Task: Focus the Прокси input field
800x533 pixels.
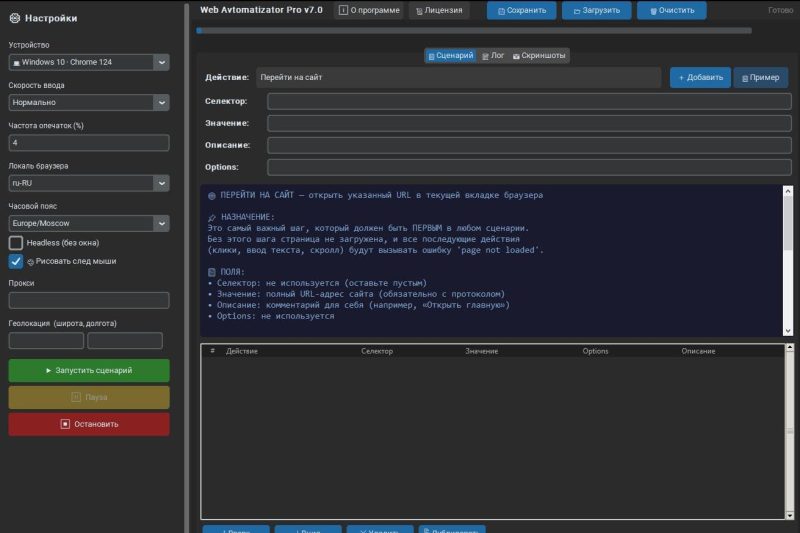Action: (89, 300)
